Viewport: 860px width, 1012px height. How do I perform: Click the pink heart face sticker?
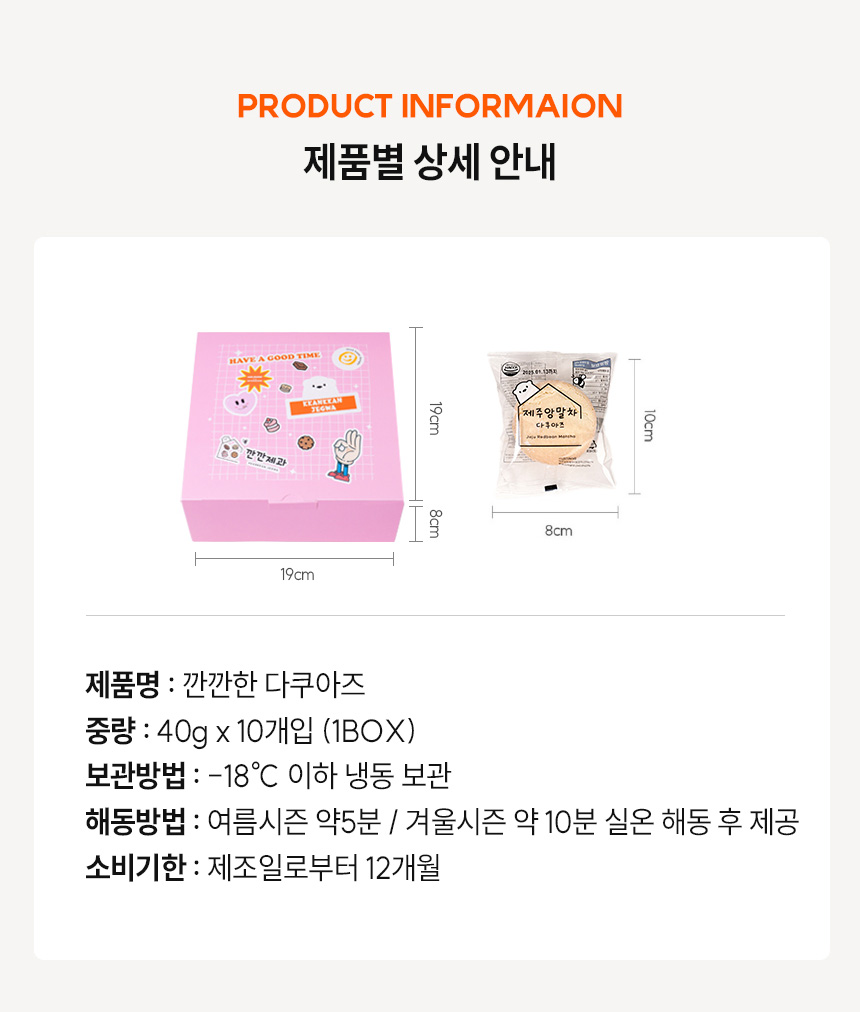(x=240, y=403)
